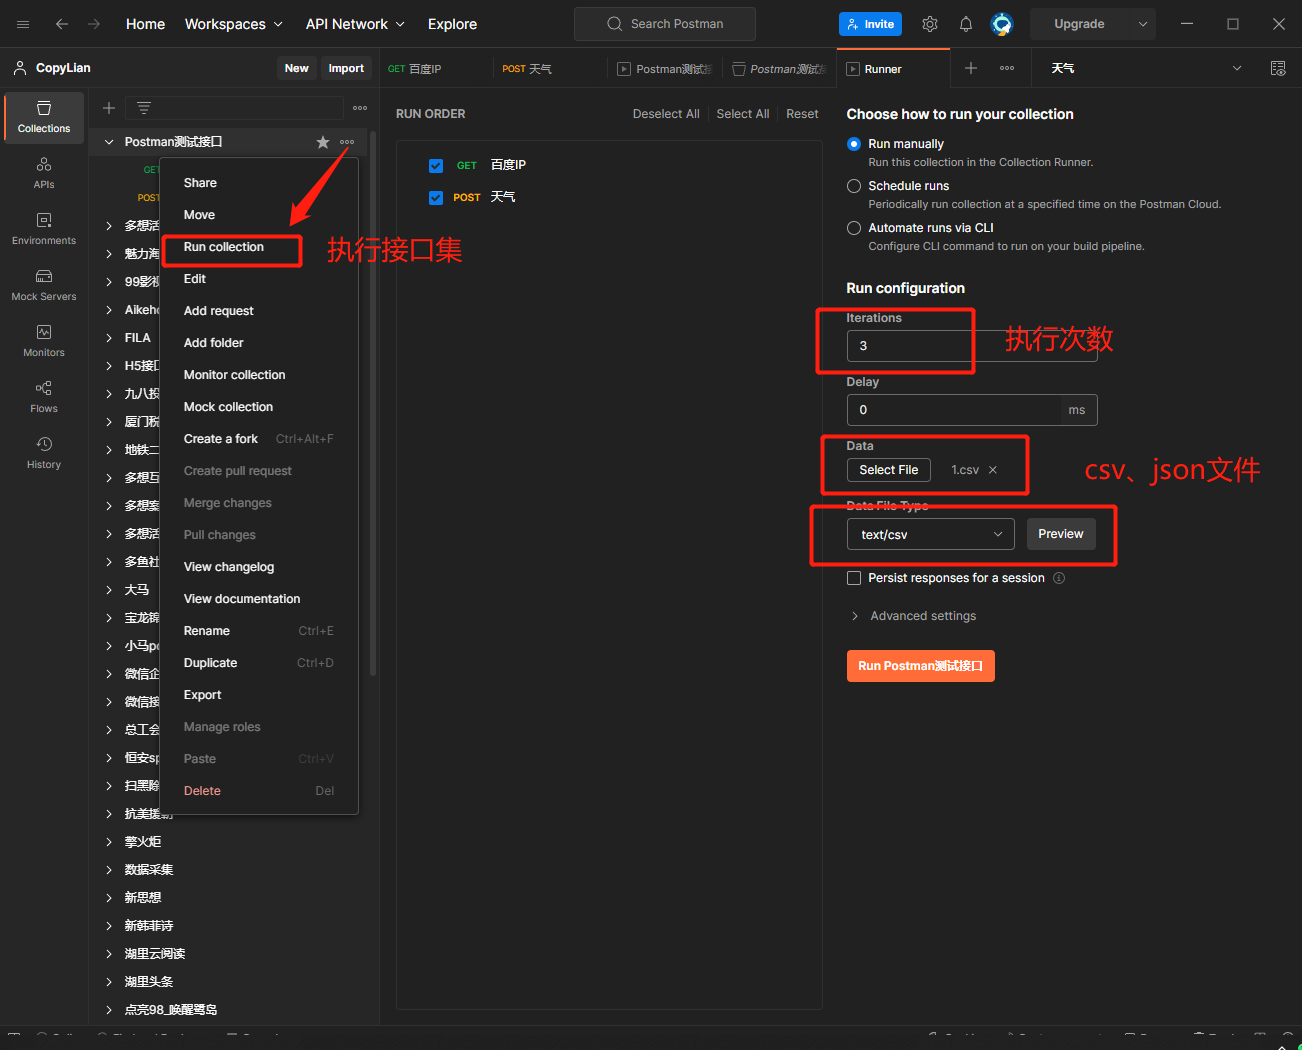Click the Invite button
The width and height of the screenshot is (1302, 1050).
(x=870, y=24)
